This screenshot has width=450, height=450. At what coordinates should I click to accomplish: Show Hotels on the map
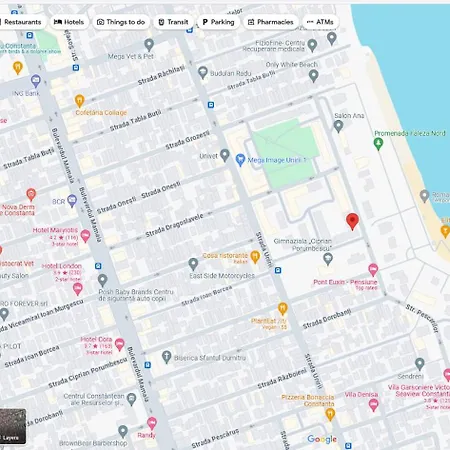[69, 22]
